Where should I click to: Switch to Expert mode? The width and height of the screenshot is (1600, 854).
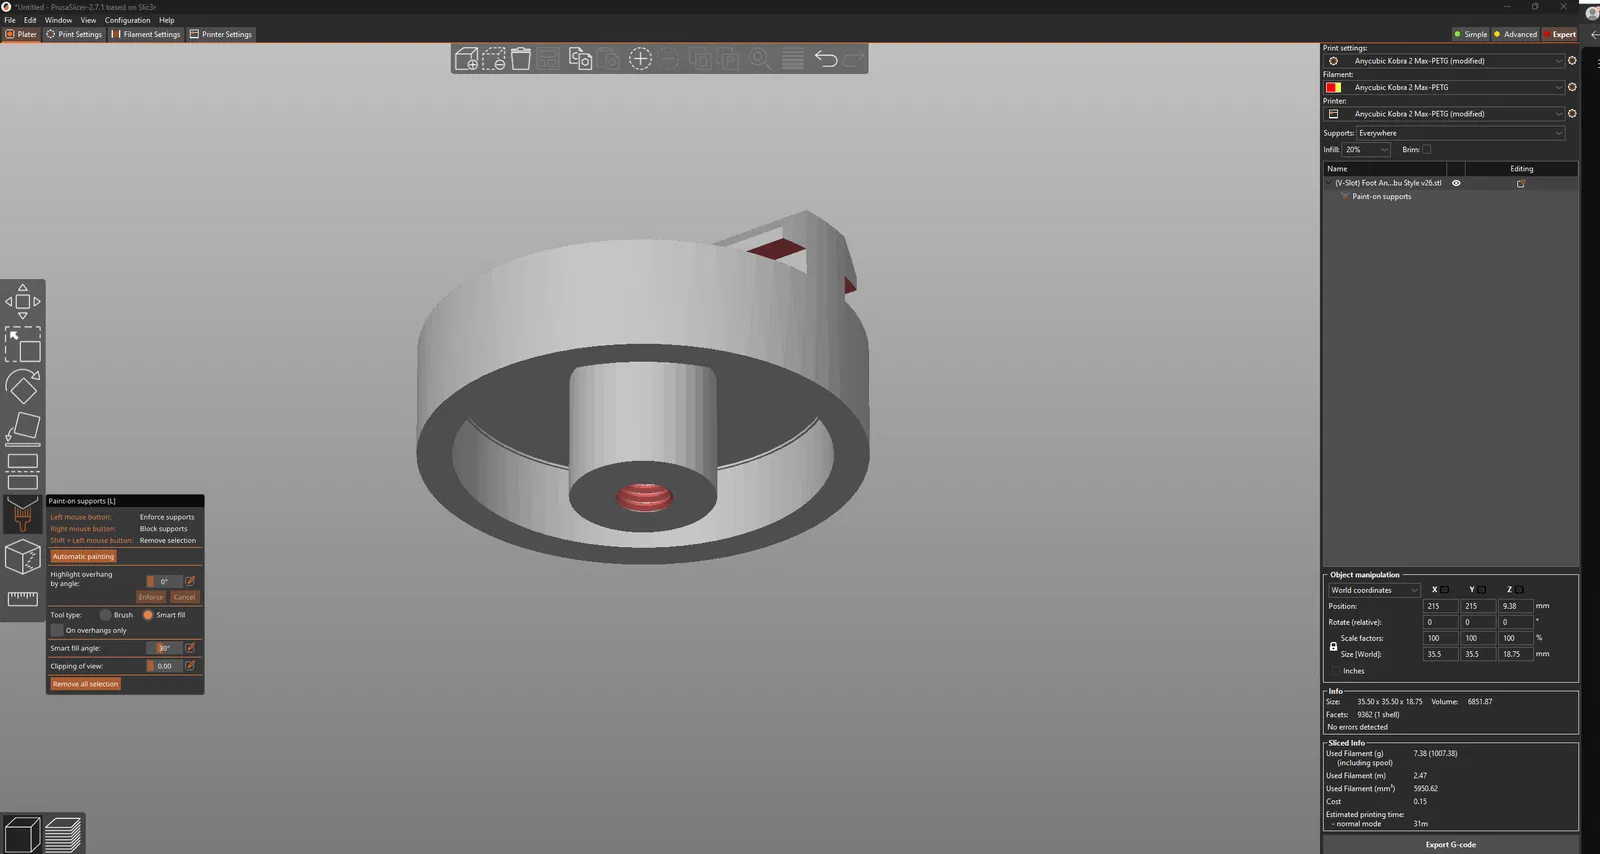1560,34
